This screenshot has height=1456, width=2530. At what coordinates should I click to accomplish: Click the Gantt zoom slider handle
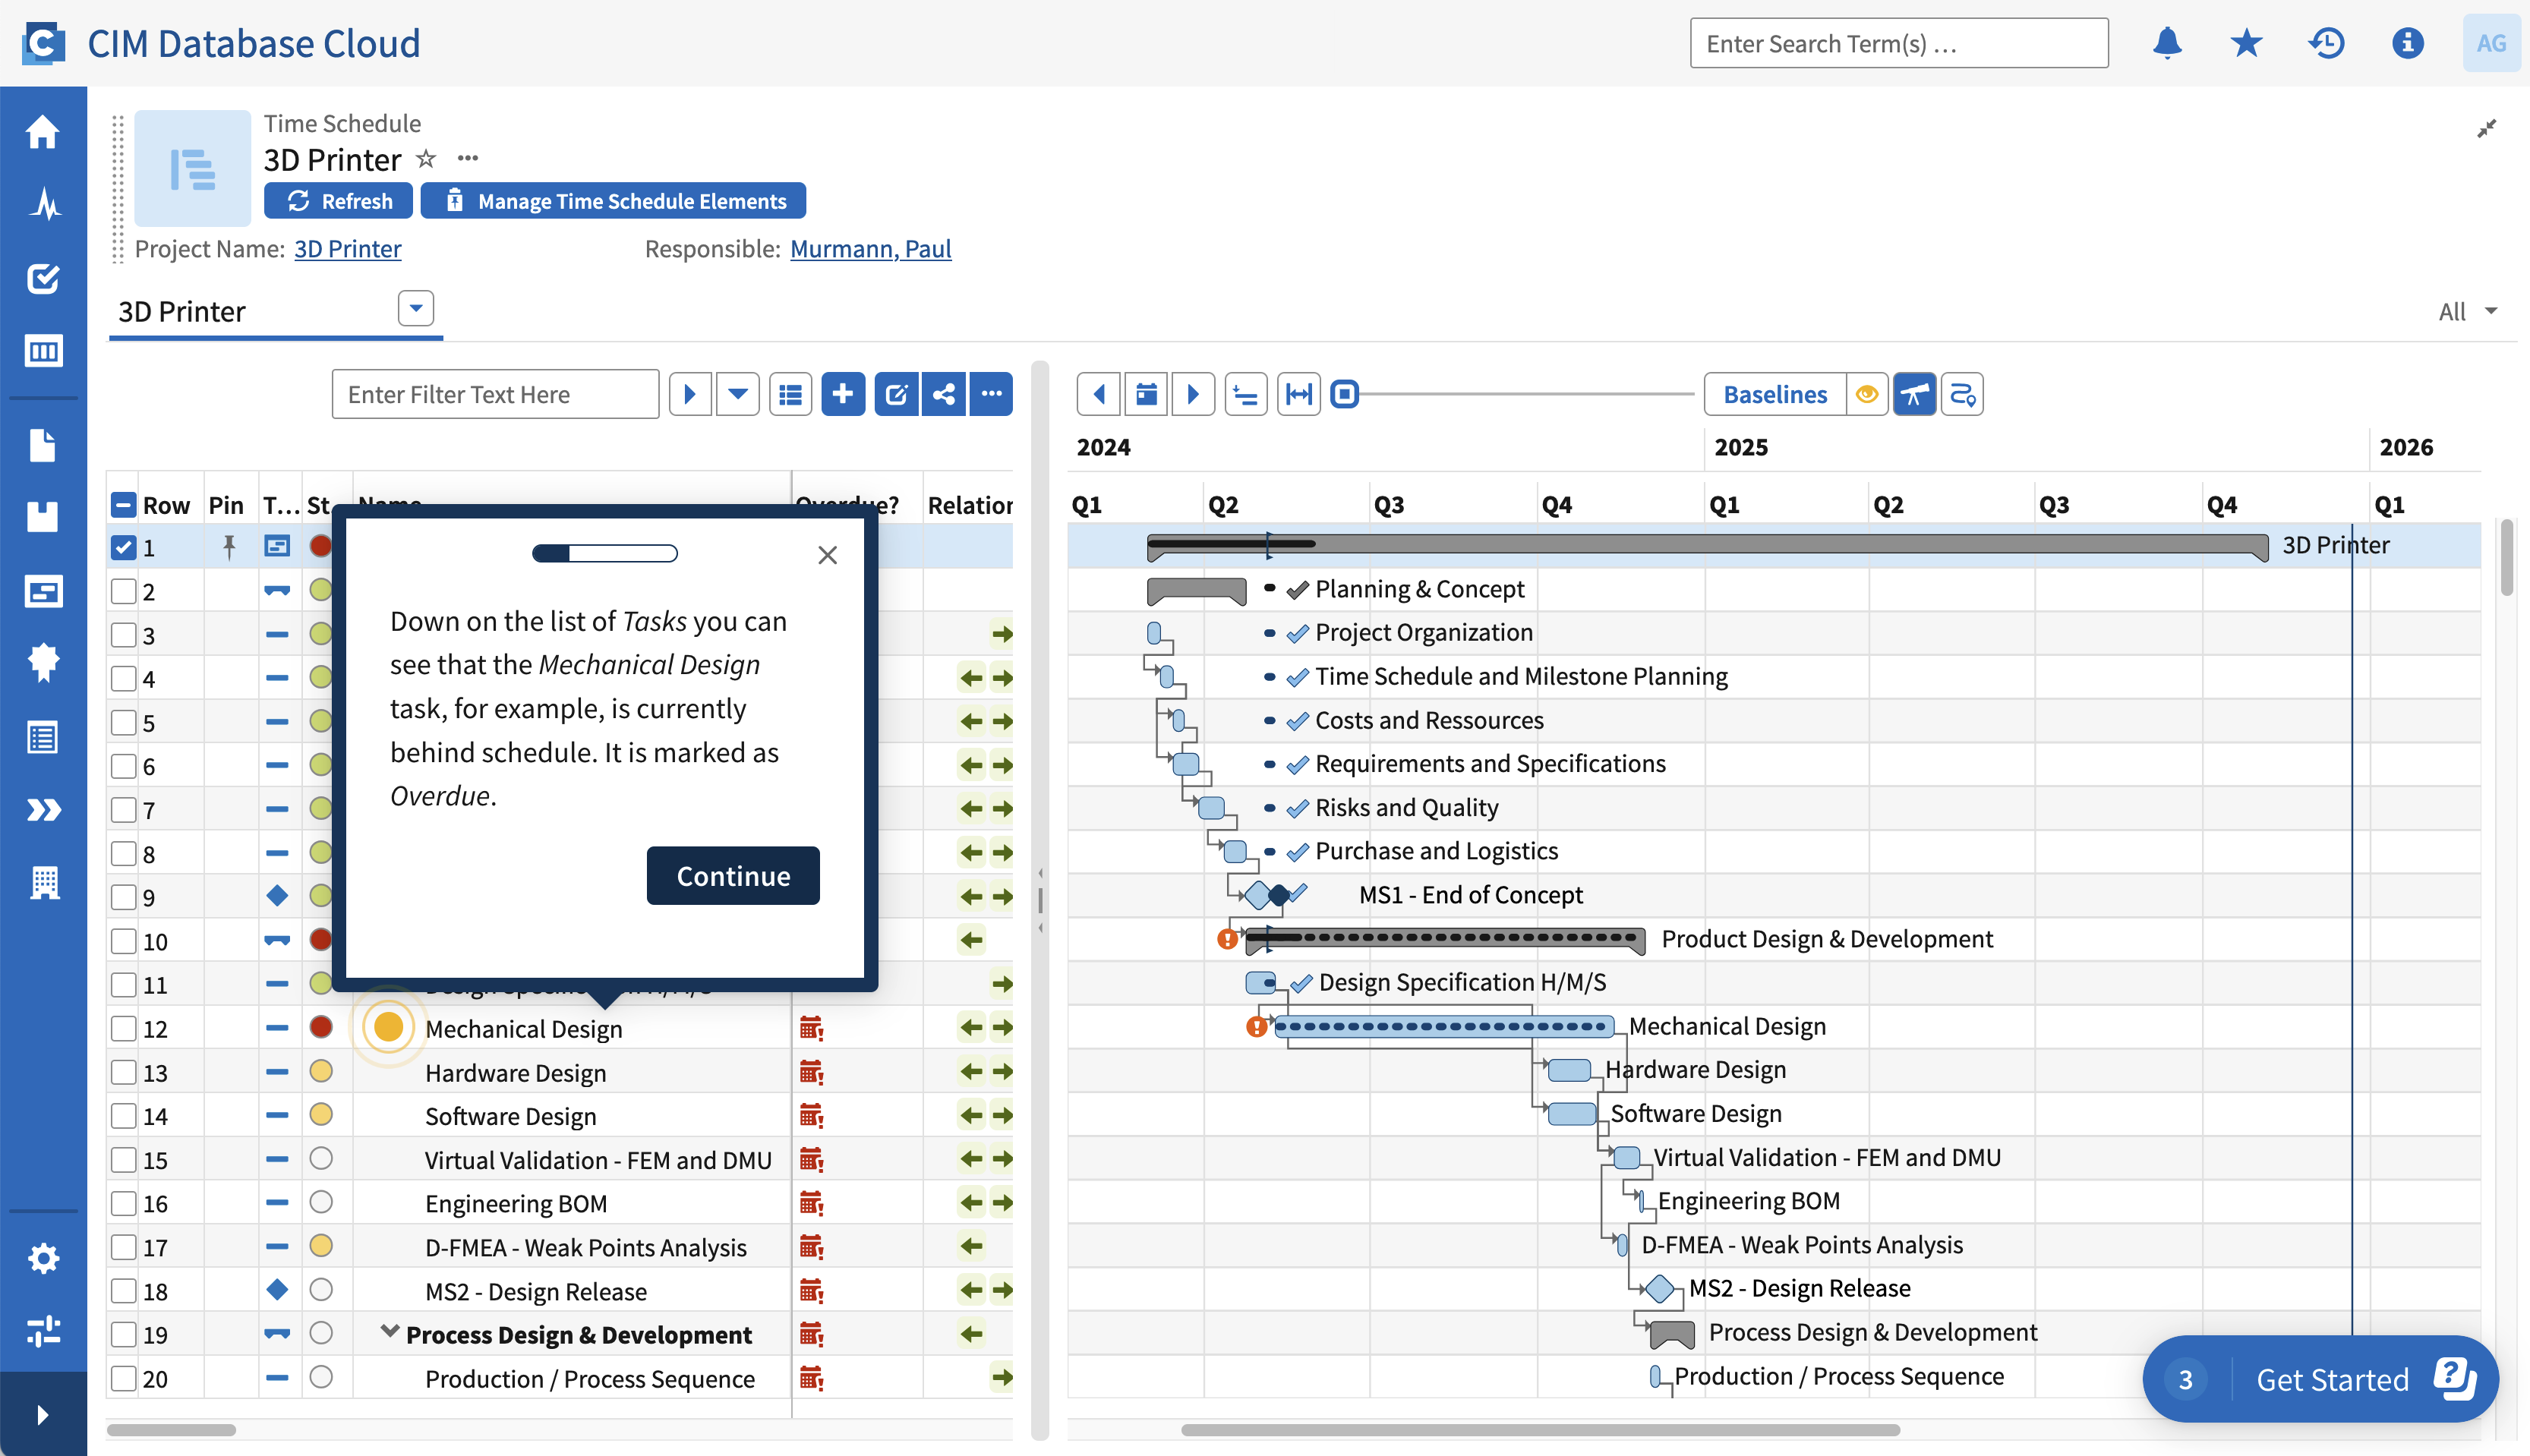pyautogui.click(x=1345, y=394)
